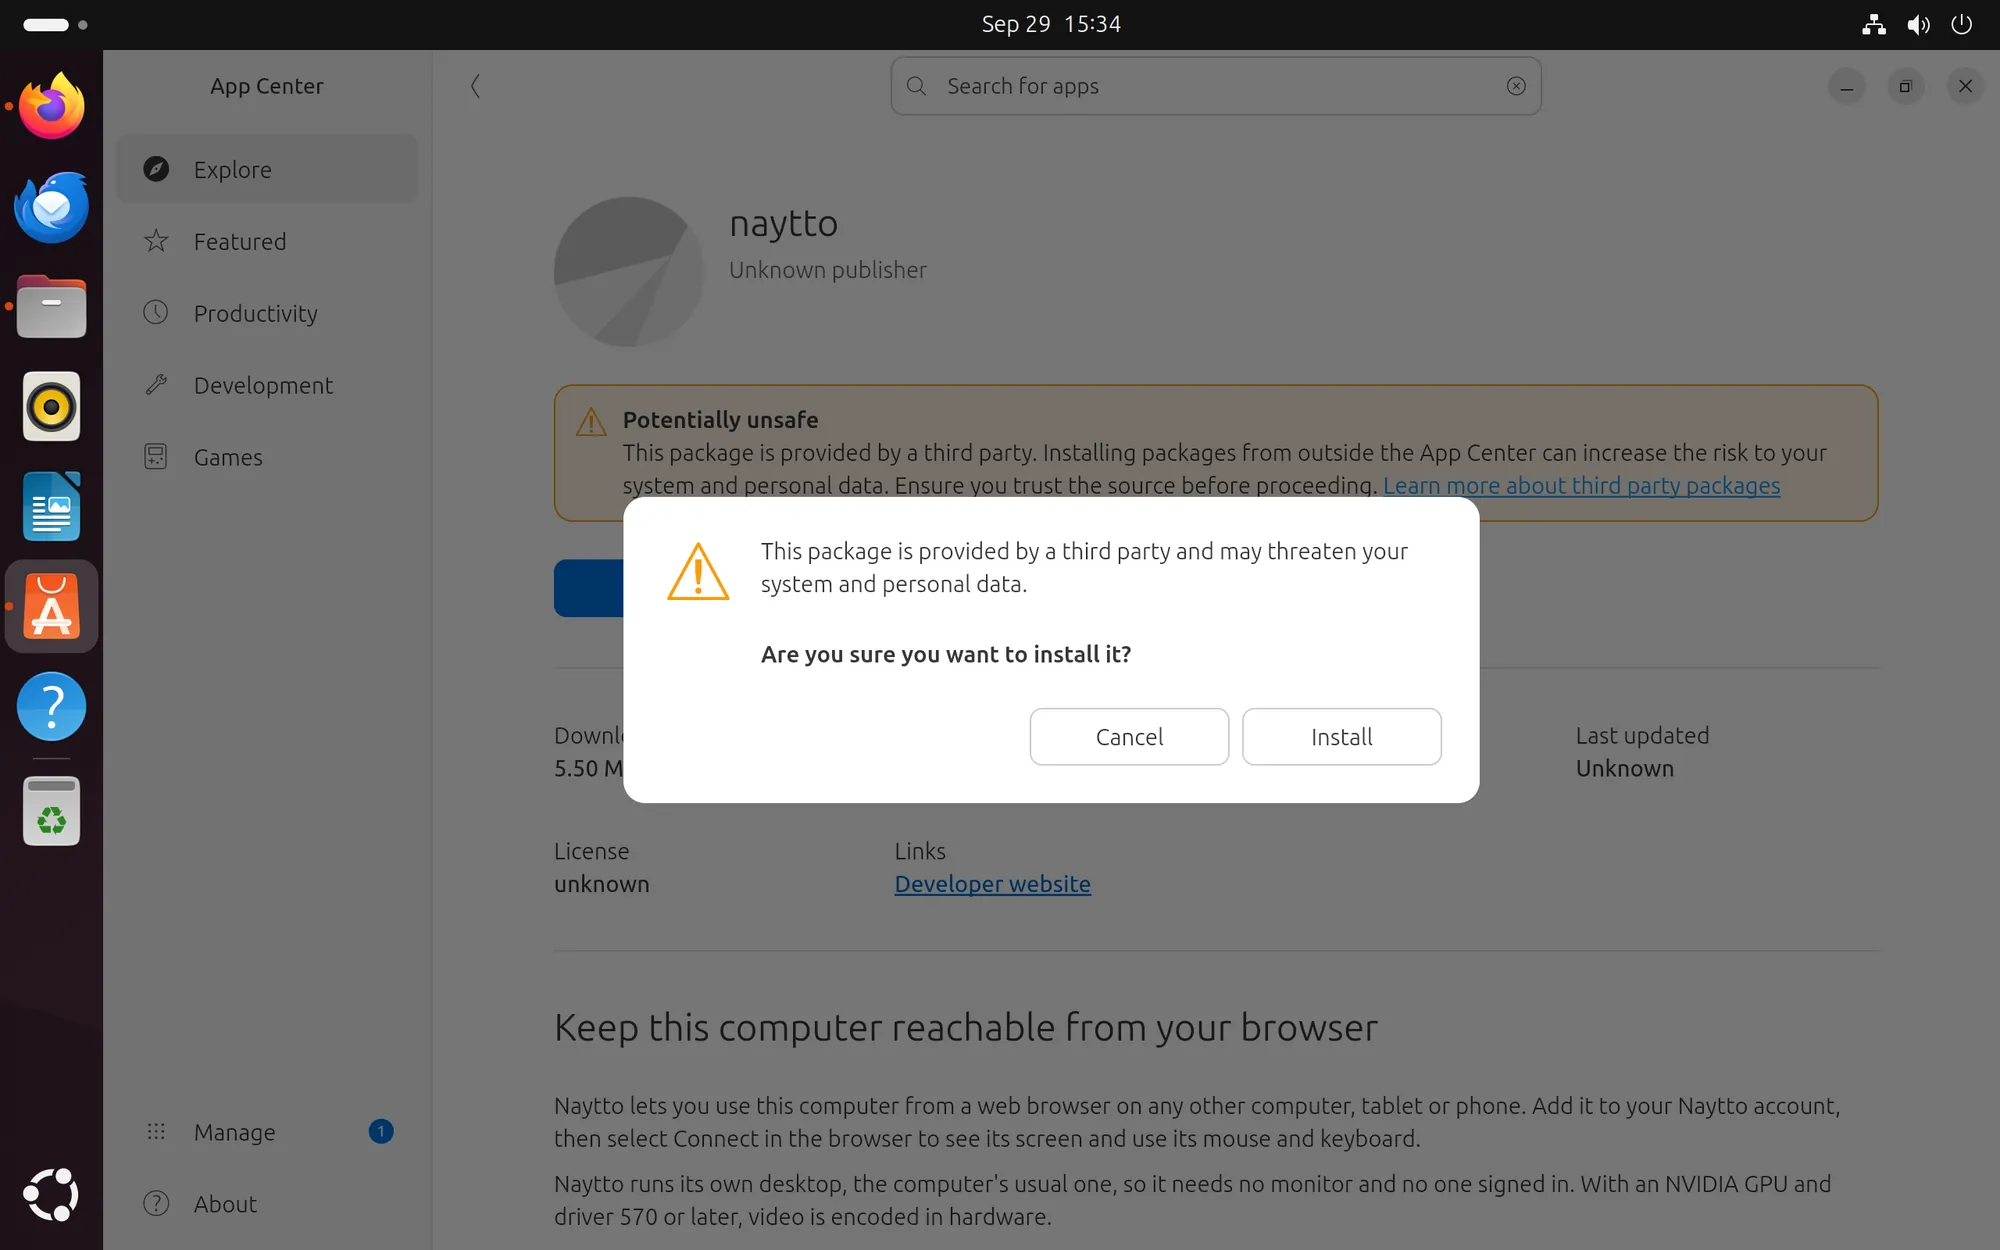This screenshot has width=2000, height=1250.
Task: Go back with the header arrow
Action: (x=475, y=86)
